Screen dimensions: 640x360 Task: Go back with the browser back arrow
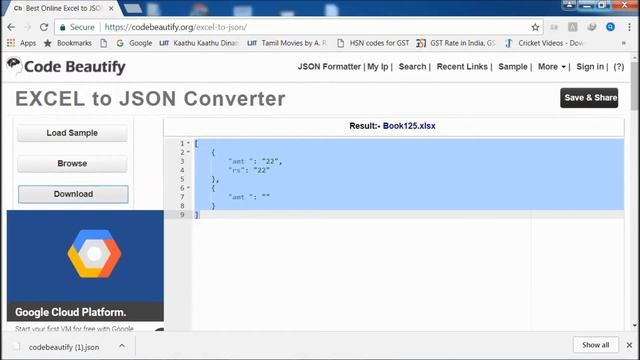(x=11, y=27)
